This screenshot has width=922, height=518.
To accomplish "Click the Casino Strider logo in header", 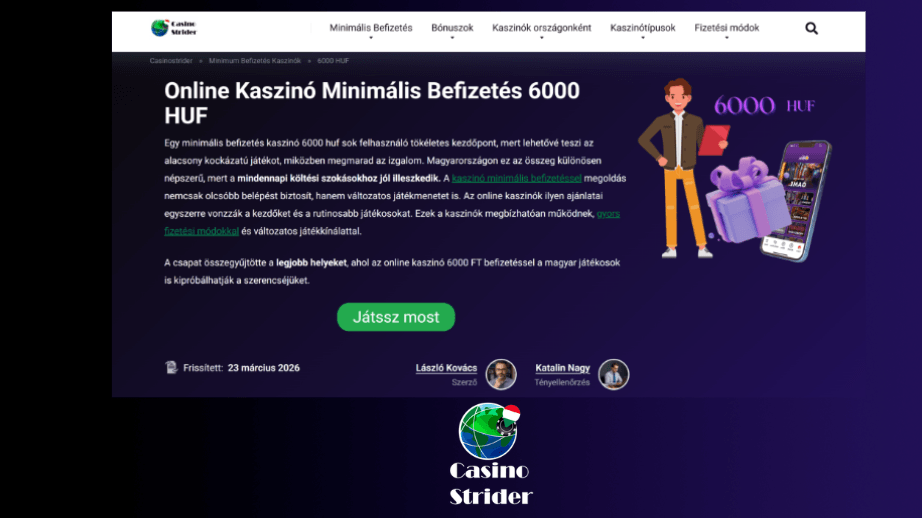I will click(174, 28).
